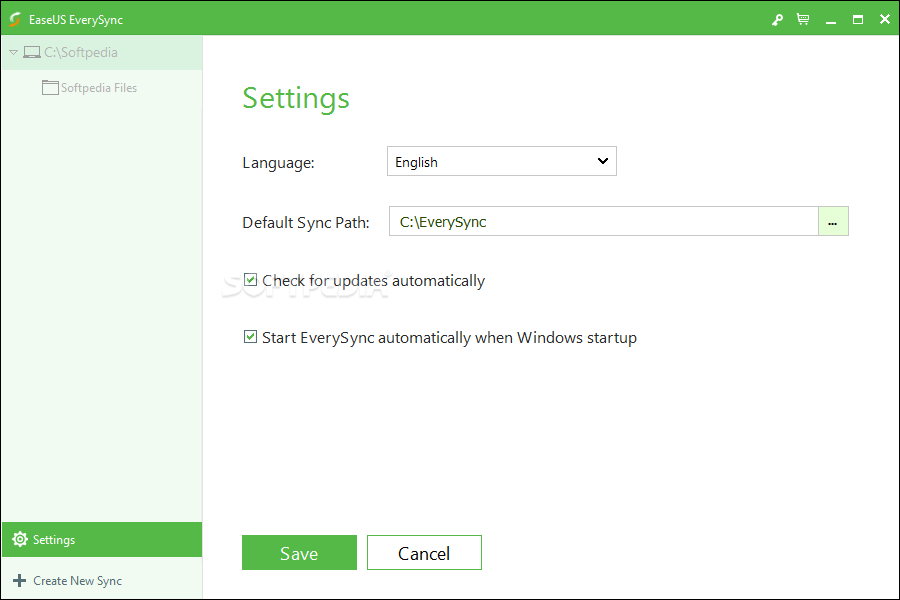Maximize the EverySync window
The width and height of the screenshot is (900, 600).
point(858,20)
